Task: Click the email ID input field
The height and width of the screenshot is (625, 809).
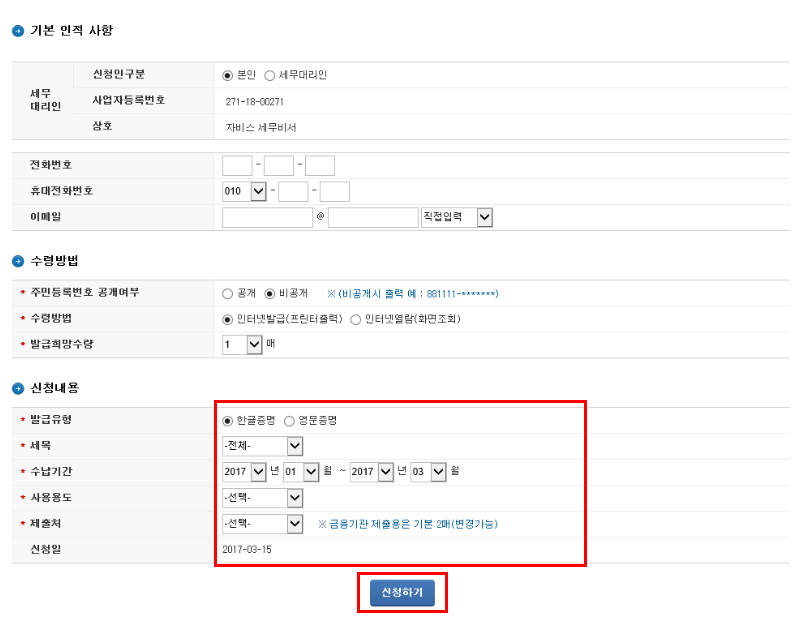Action: pos(267,217)
